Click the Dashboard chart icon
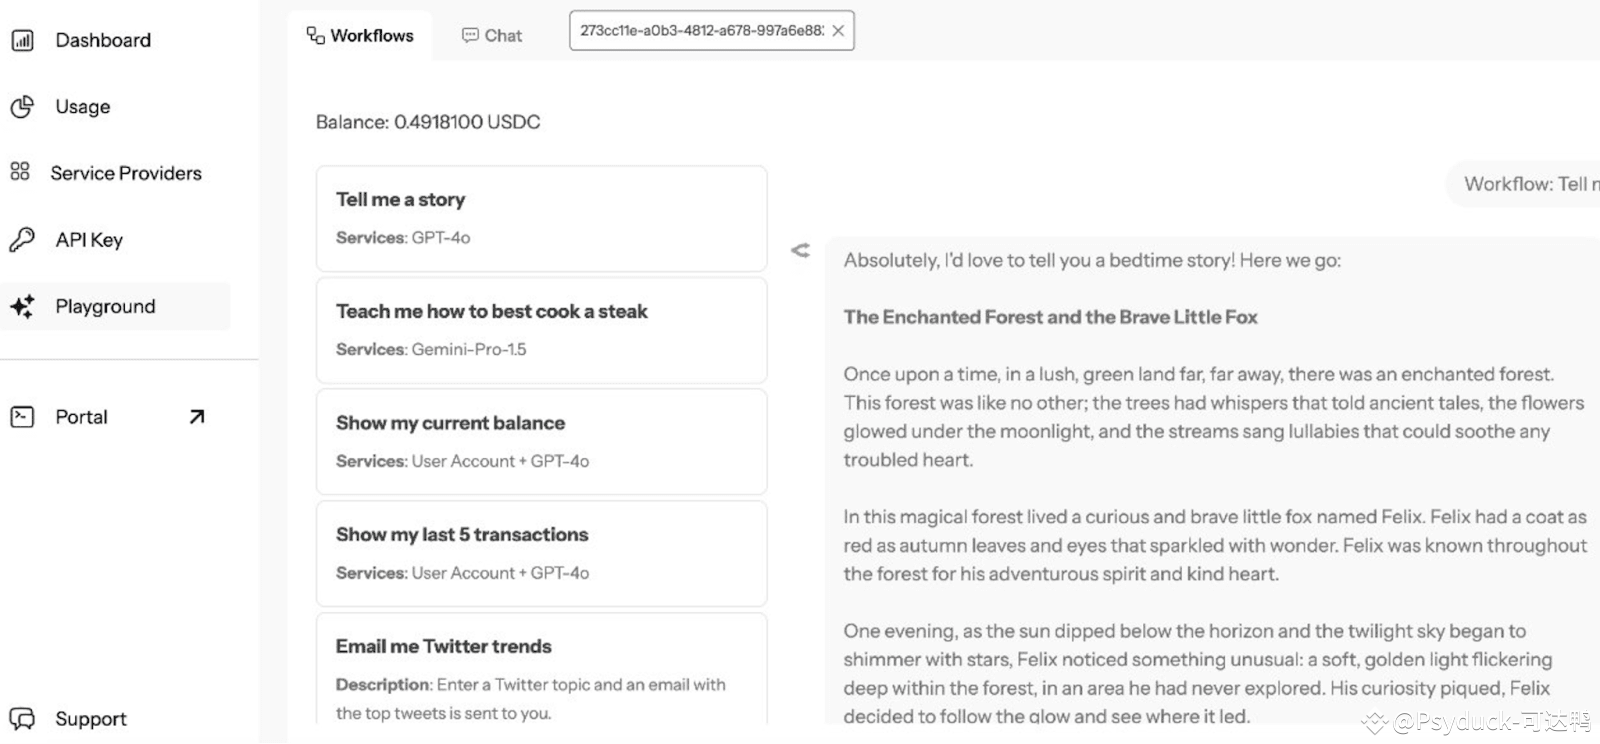This screenshot has width=1600, height=744. 22,40
